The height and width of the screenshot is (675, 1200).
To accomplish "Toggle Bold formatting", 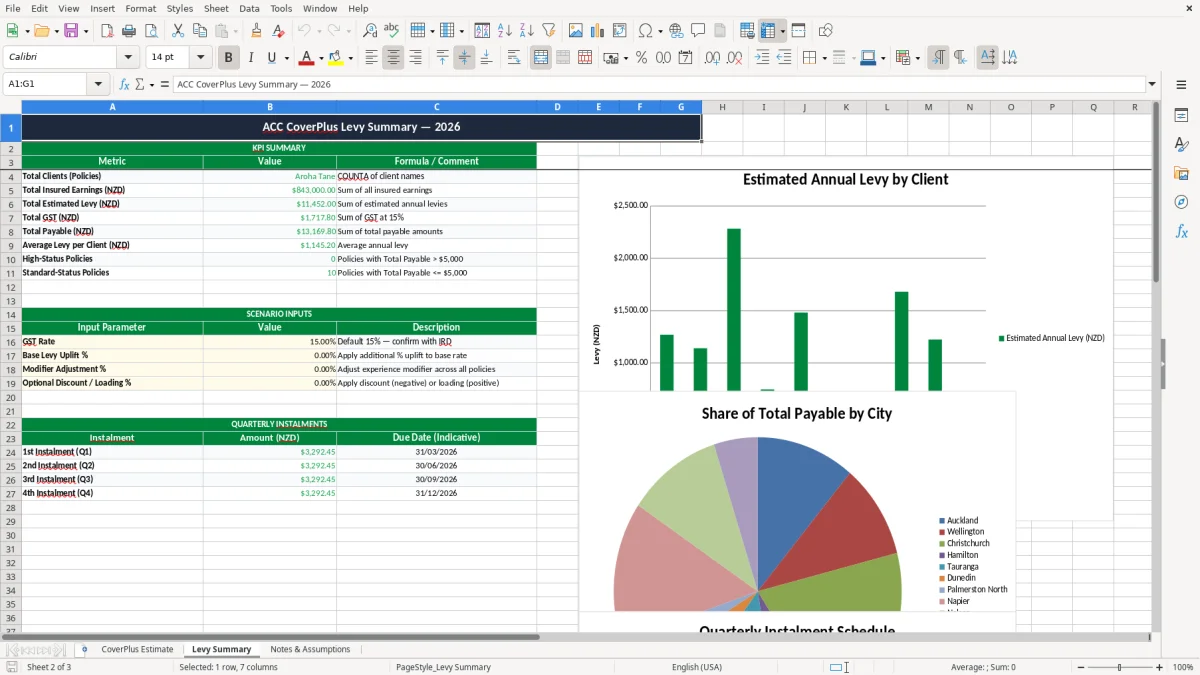I will coord(229,58).
